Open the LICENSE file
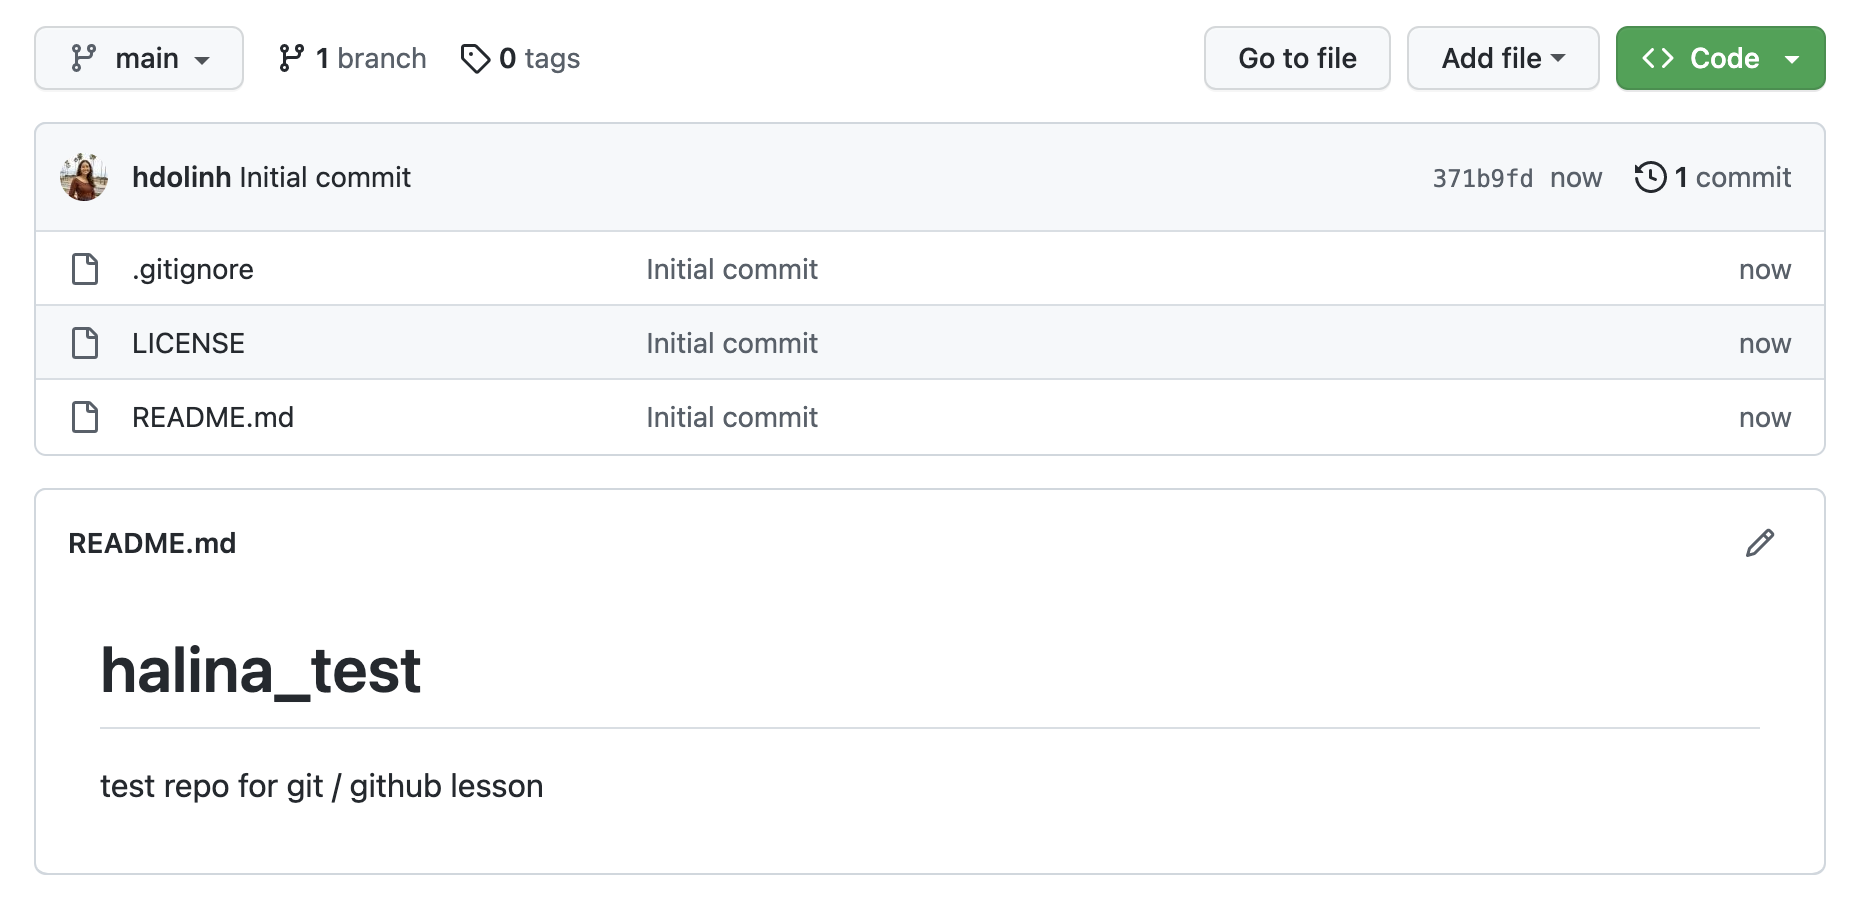The image size is (1858, 906). tap(188, 343)
